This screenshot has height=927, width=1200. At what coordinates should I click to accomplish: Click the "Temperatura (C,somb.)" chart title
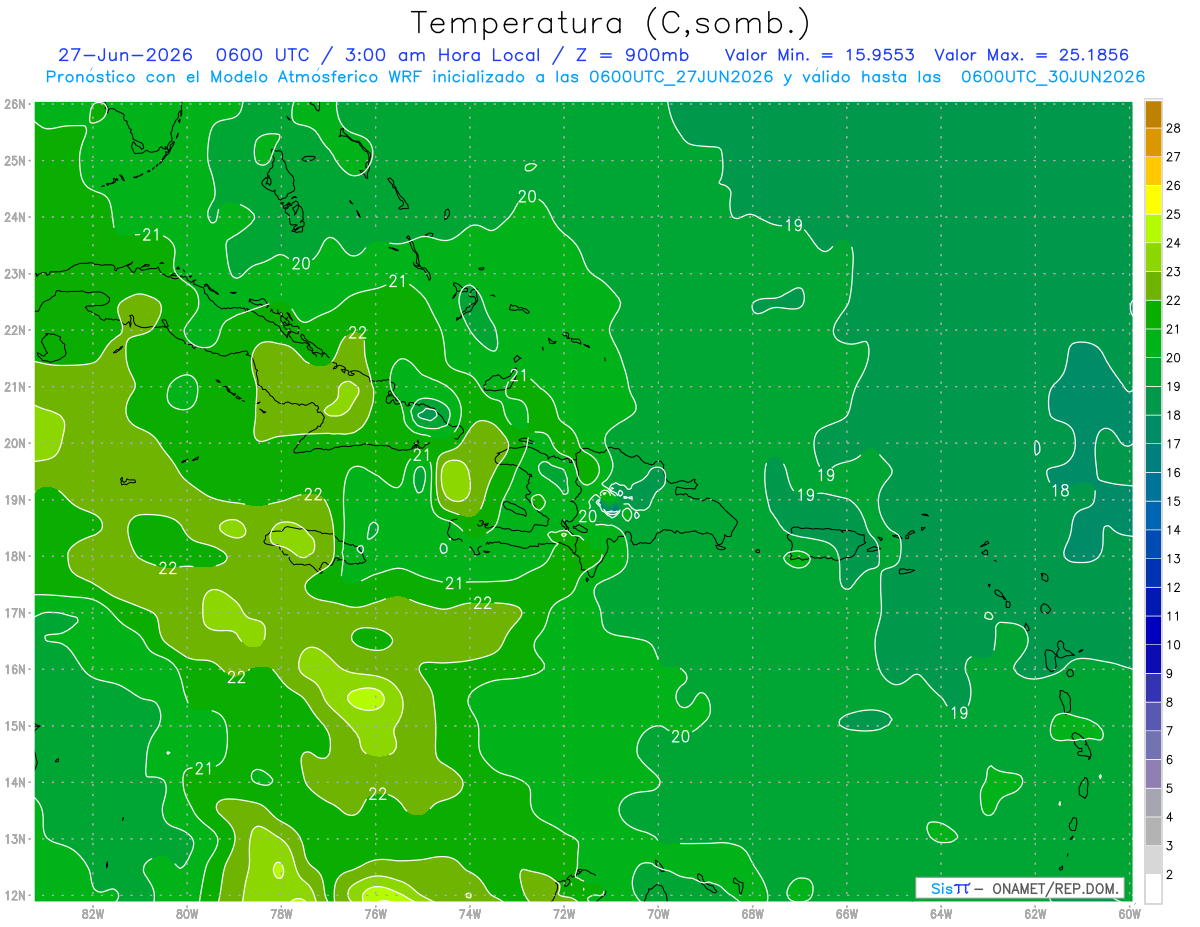[611, 23]
